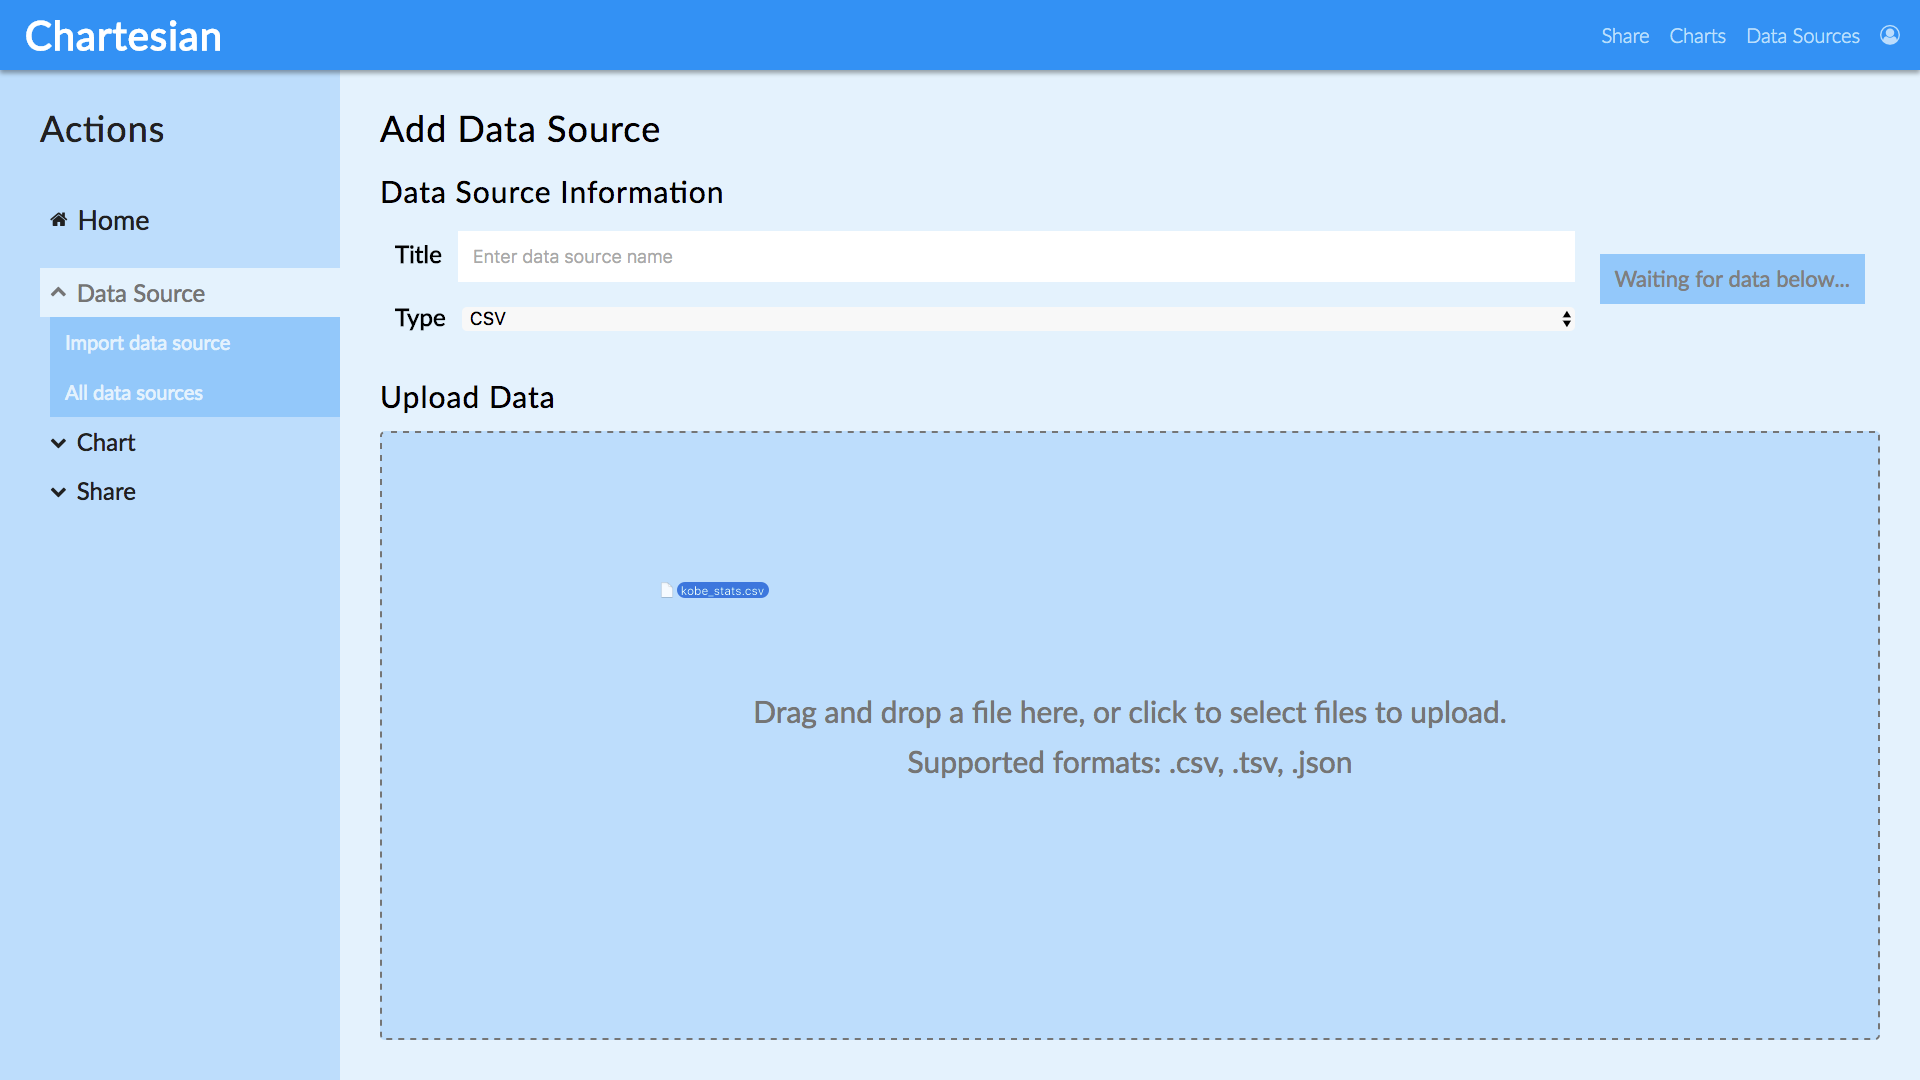Viewport: 1920px width, 1080px height.
Task: Collapse the Data Source chevron
Action: 58,293
